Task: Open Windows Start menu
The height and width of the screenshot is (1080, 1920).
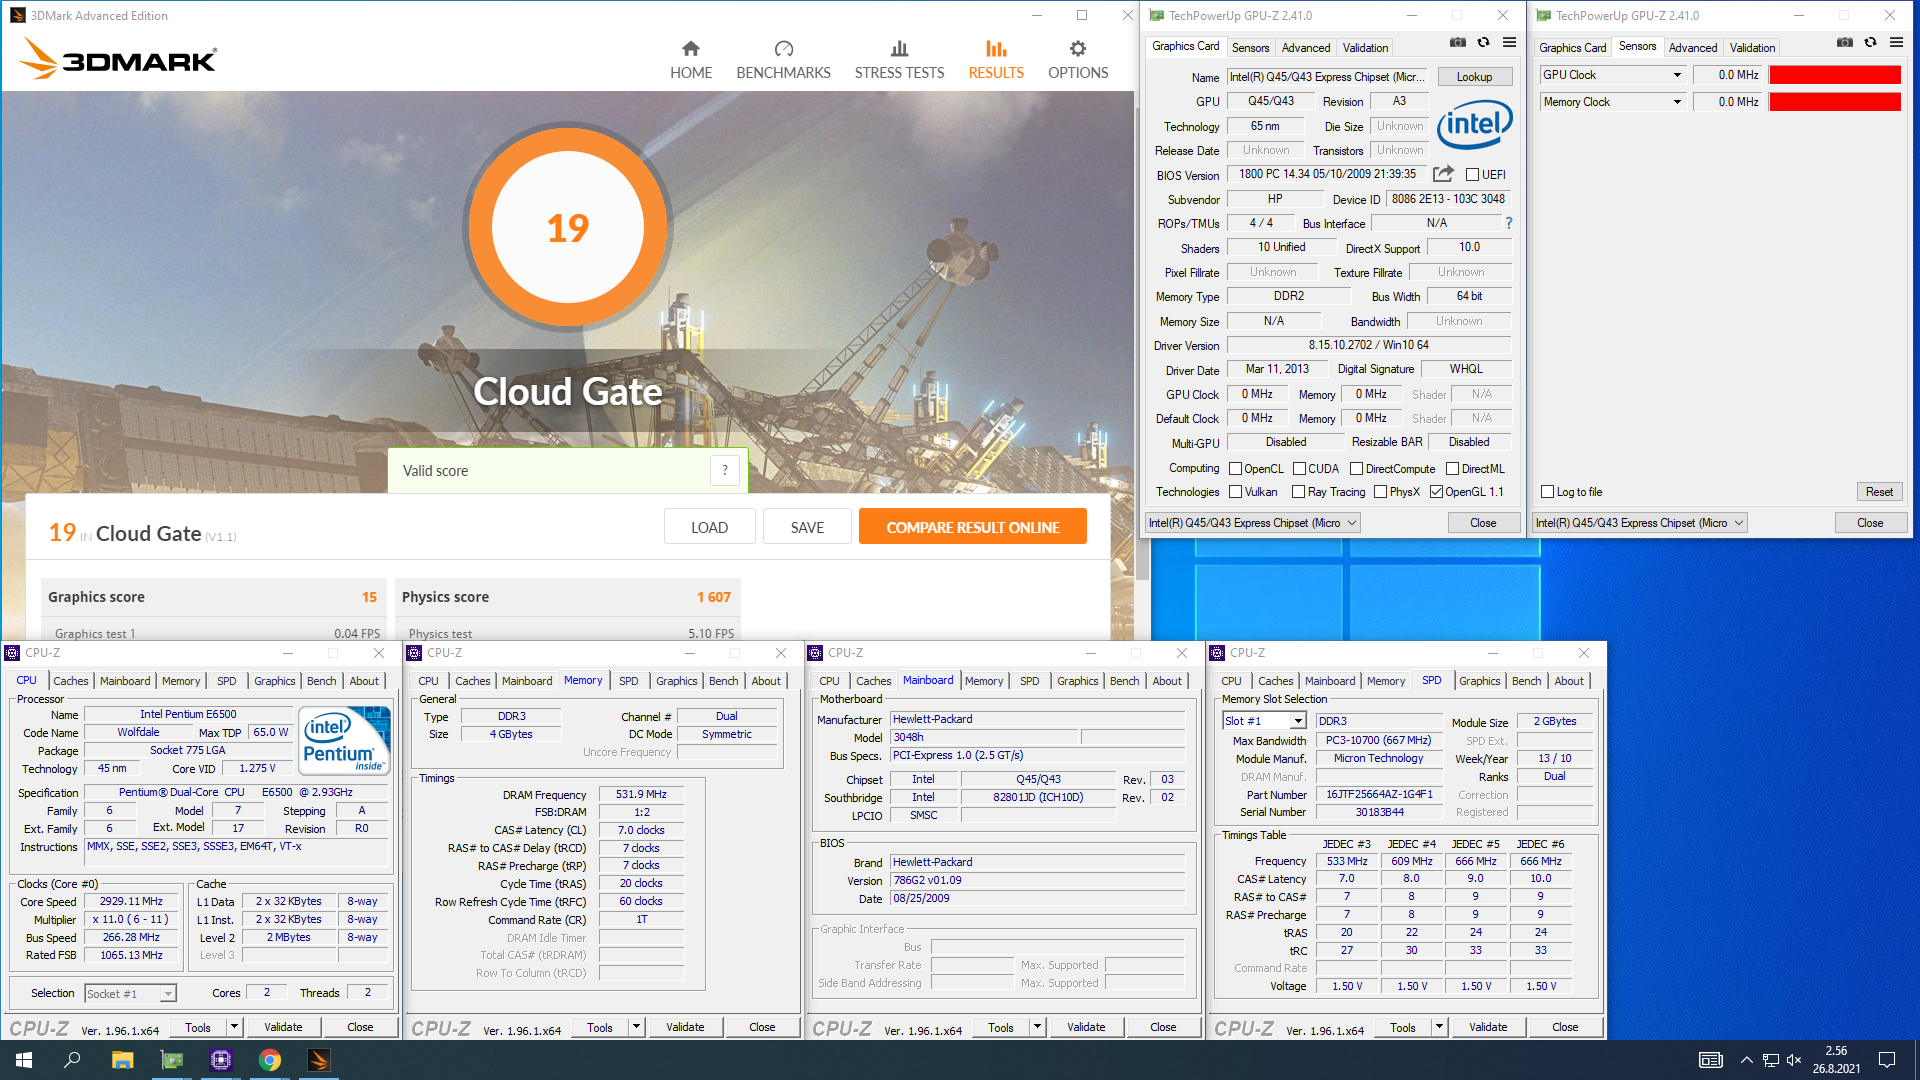Action: tap(24, 1060)
